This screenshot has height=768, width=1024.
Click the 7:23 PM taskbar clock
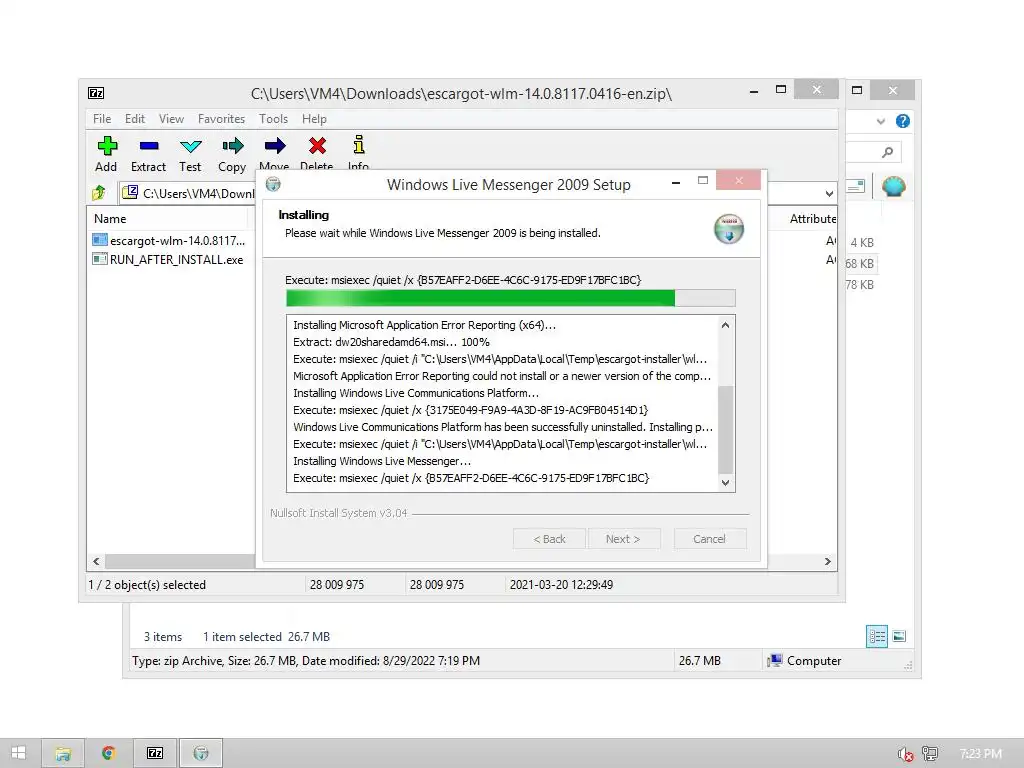980,754
